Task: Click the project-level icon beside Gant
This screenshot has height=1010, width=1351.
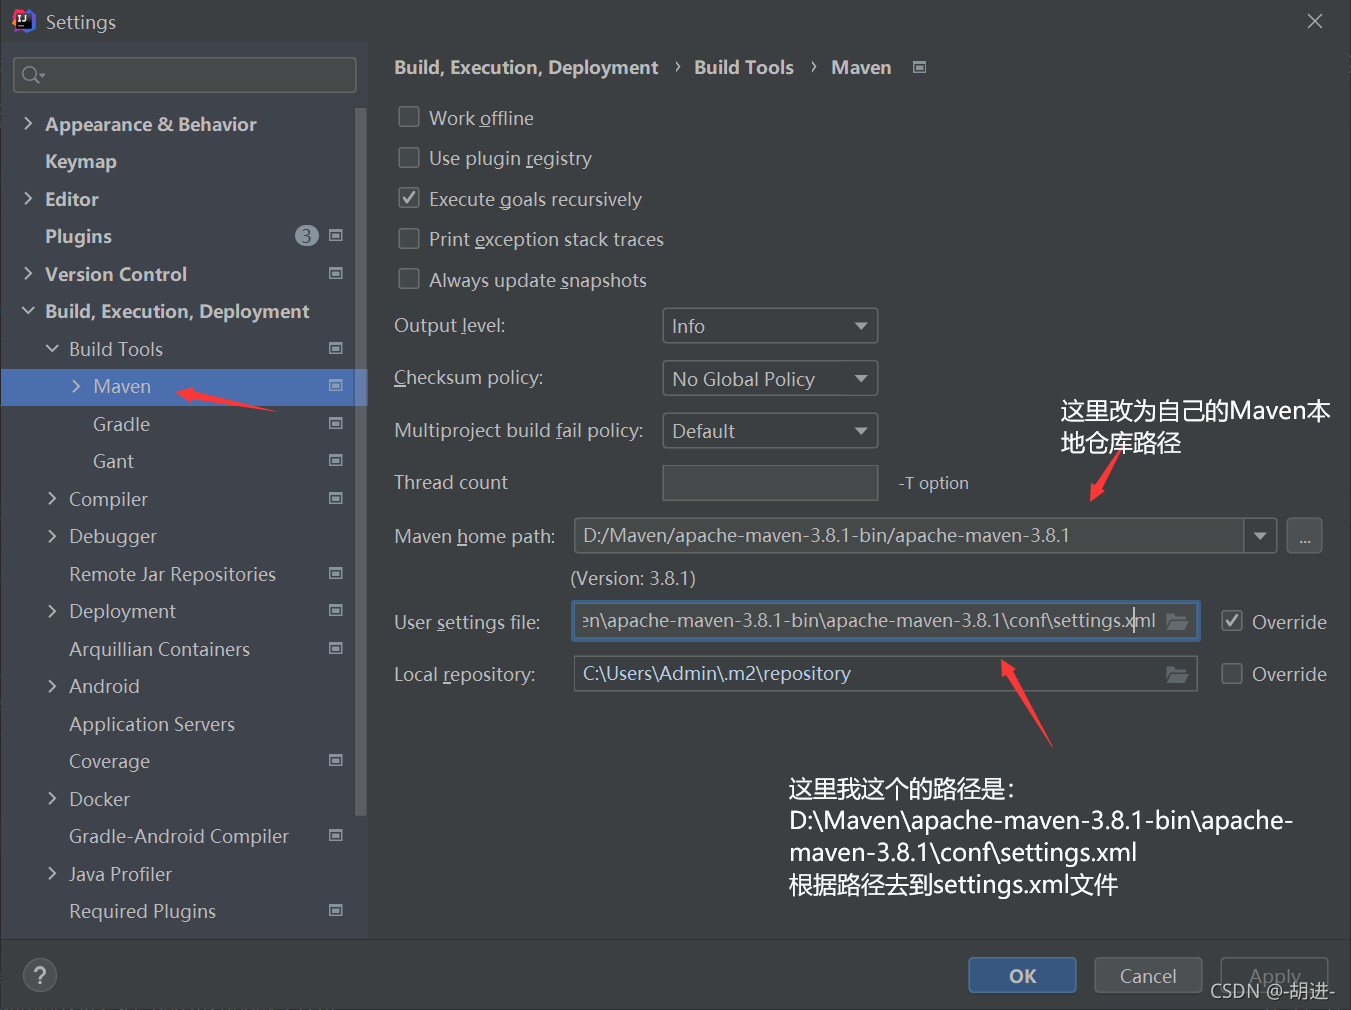Action: (x=336, y=460)
